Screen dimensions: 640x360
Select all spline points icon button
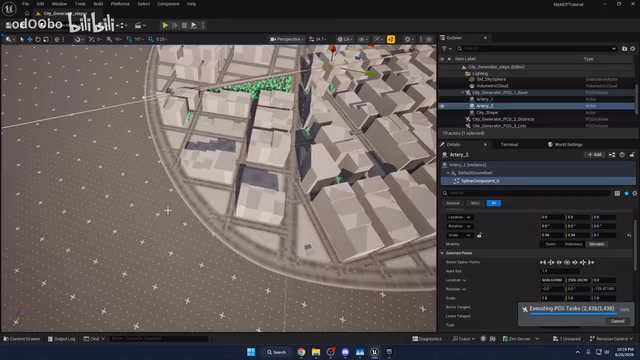point(567,262)
